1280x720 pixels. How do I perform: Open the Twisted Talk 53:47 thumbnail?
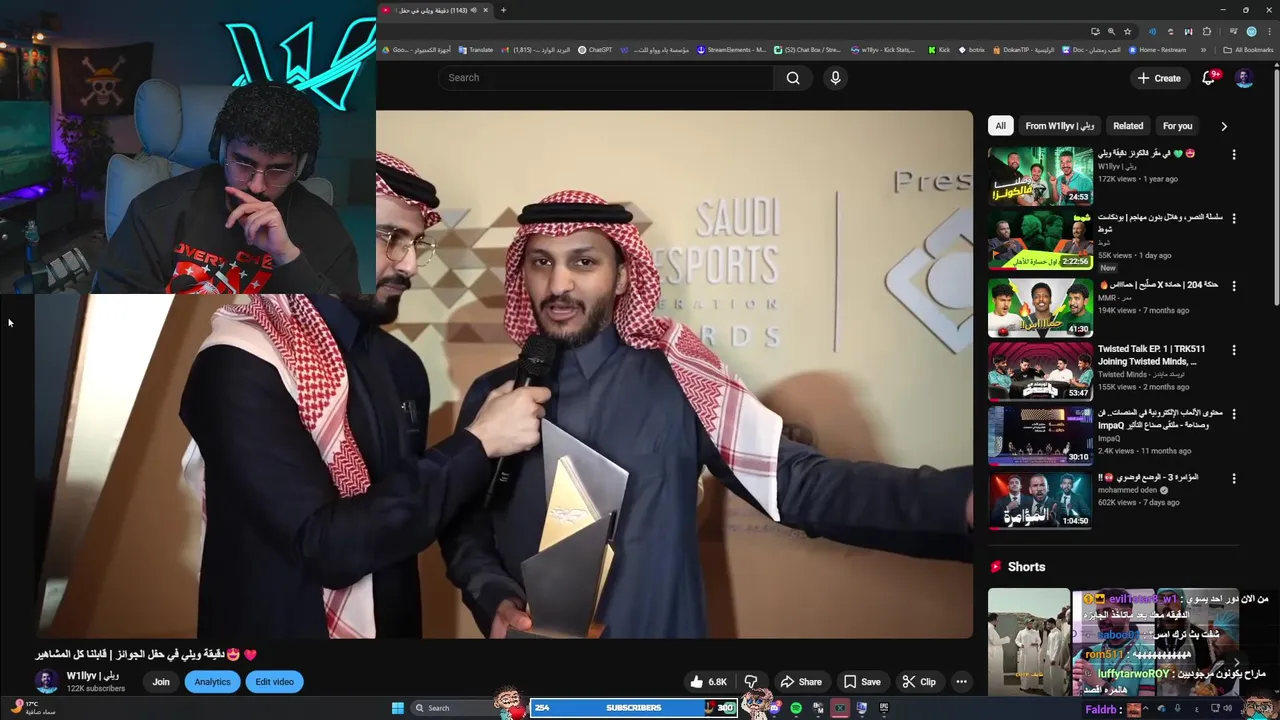pos(1040,372)
